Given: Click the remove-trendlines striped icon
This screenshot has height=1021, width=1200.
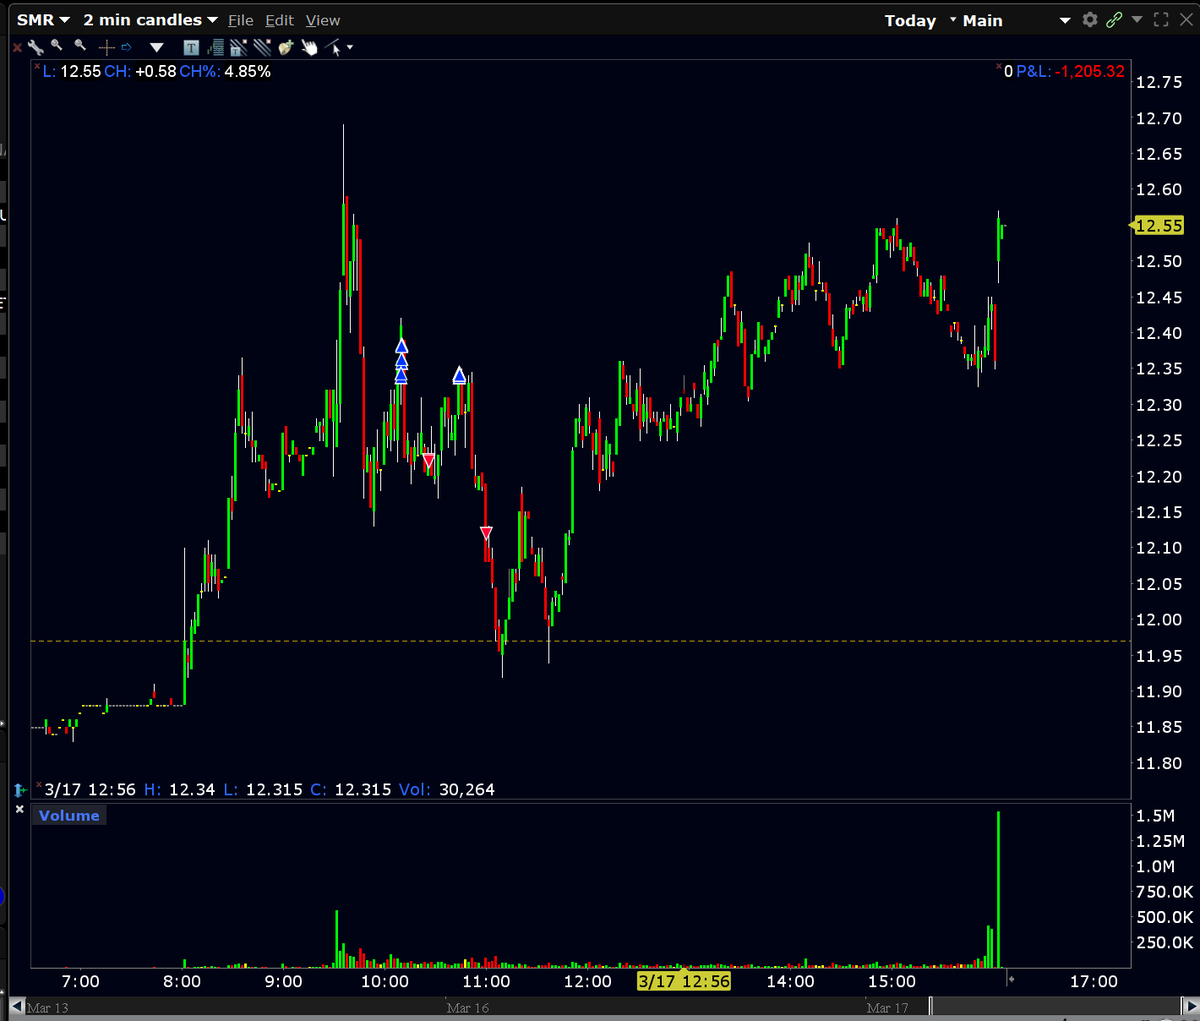Looking at the screenshot, I should [262, 47].
